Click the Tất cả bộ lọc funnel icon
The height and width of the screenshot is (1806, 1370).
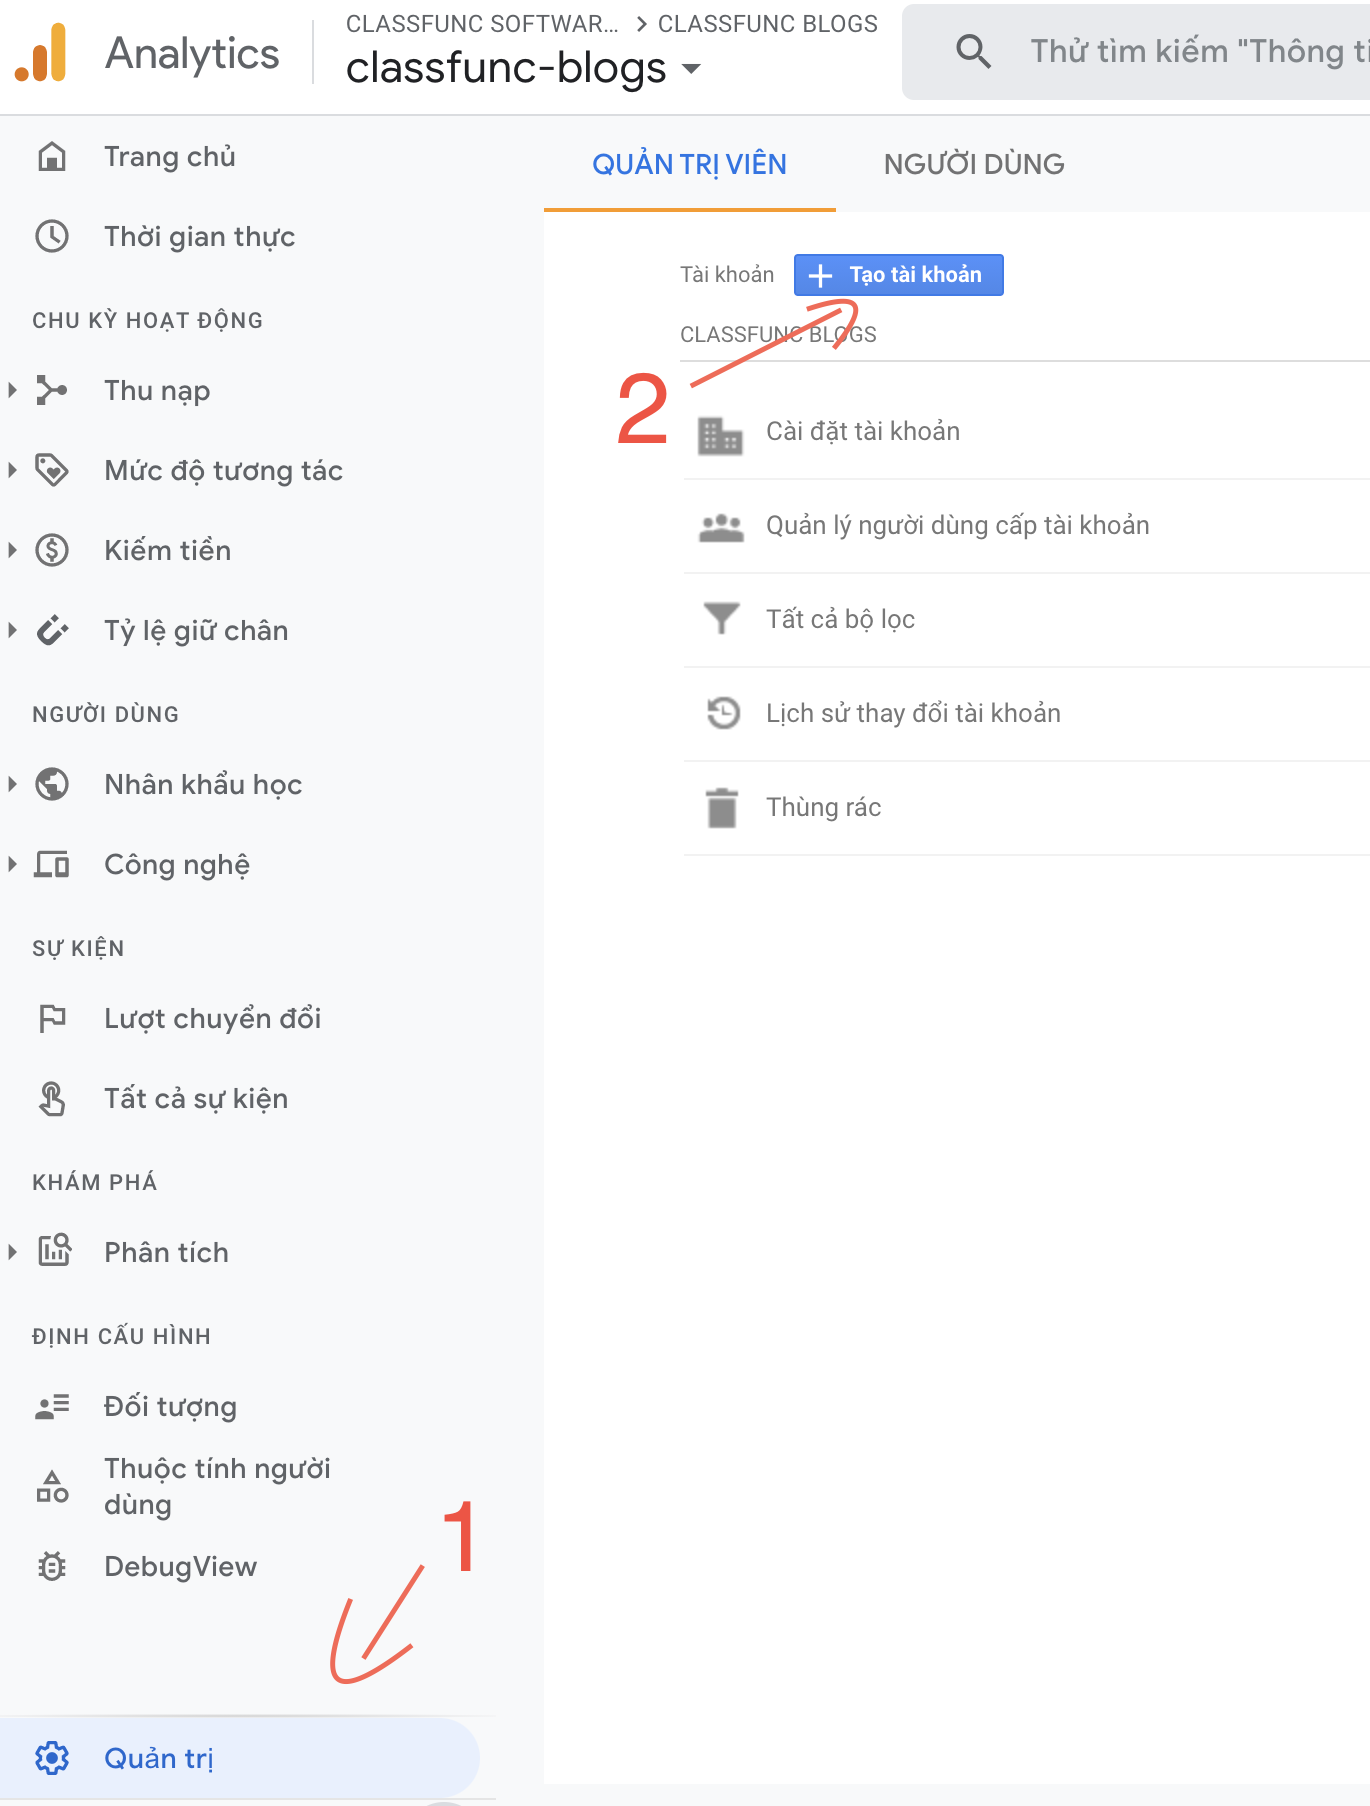pos(721,619)
